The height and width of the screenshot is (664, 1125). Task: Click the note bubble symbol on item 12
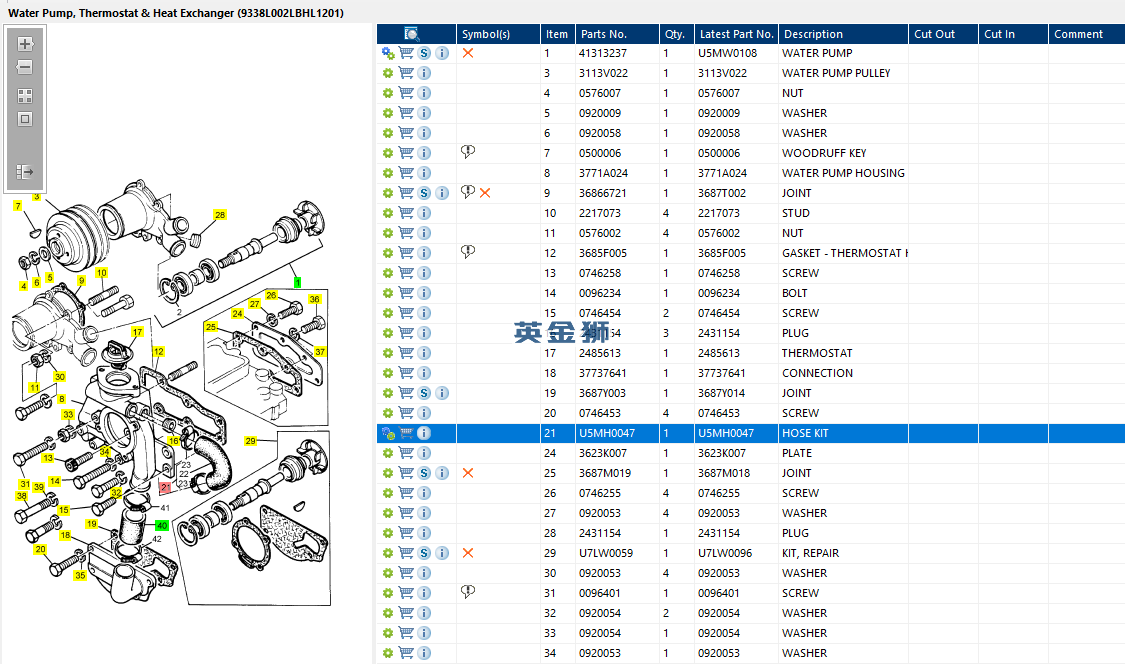coord(467,252)
